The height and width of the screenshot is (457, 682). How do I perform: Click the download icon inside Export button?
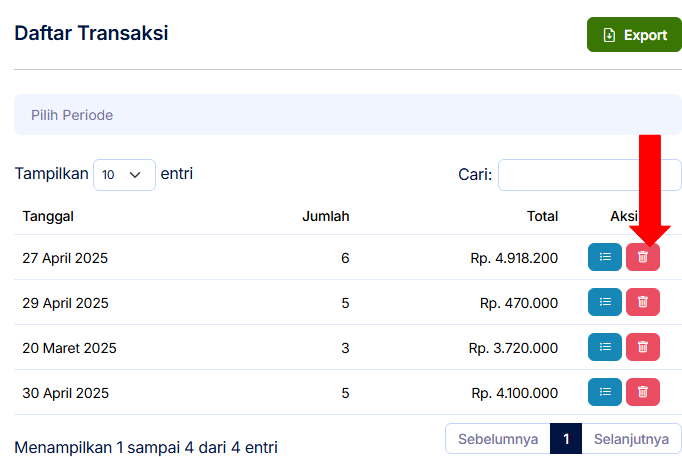(609, 35)
